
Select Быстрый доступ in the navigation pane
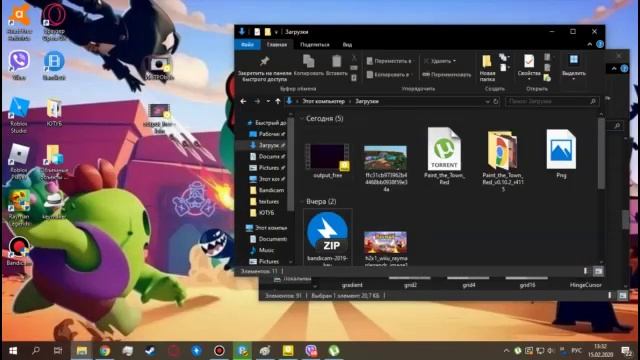(x=266, y=122)
